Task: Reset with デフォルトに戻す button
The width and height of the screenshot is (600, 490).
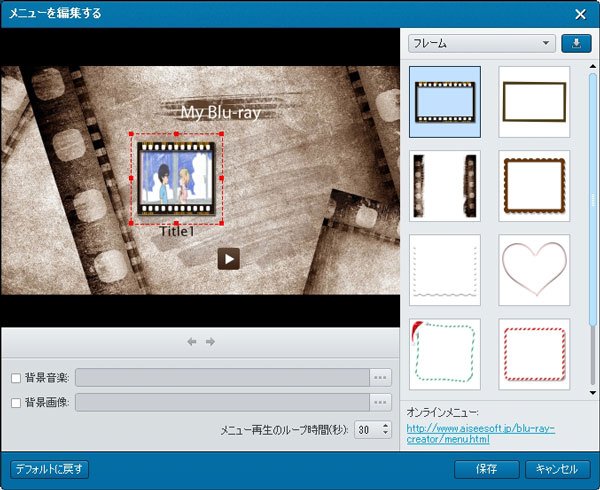Action: coord(49,468)
